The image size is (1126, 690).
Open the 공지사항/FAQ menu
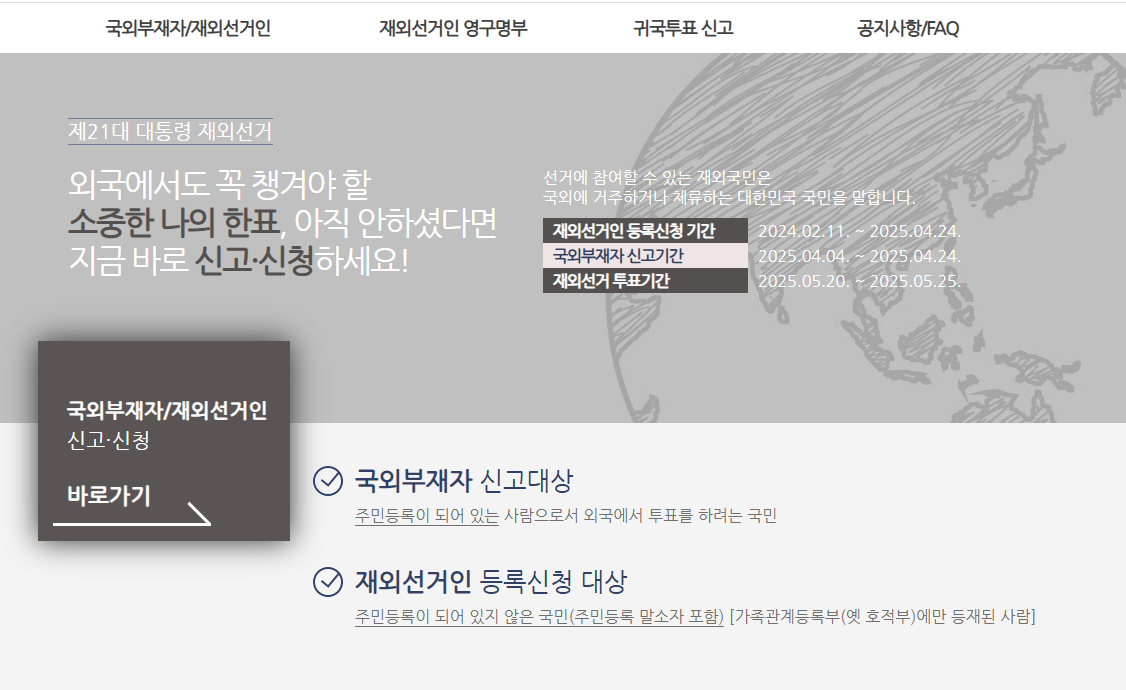pos(908,28)
